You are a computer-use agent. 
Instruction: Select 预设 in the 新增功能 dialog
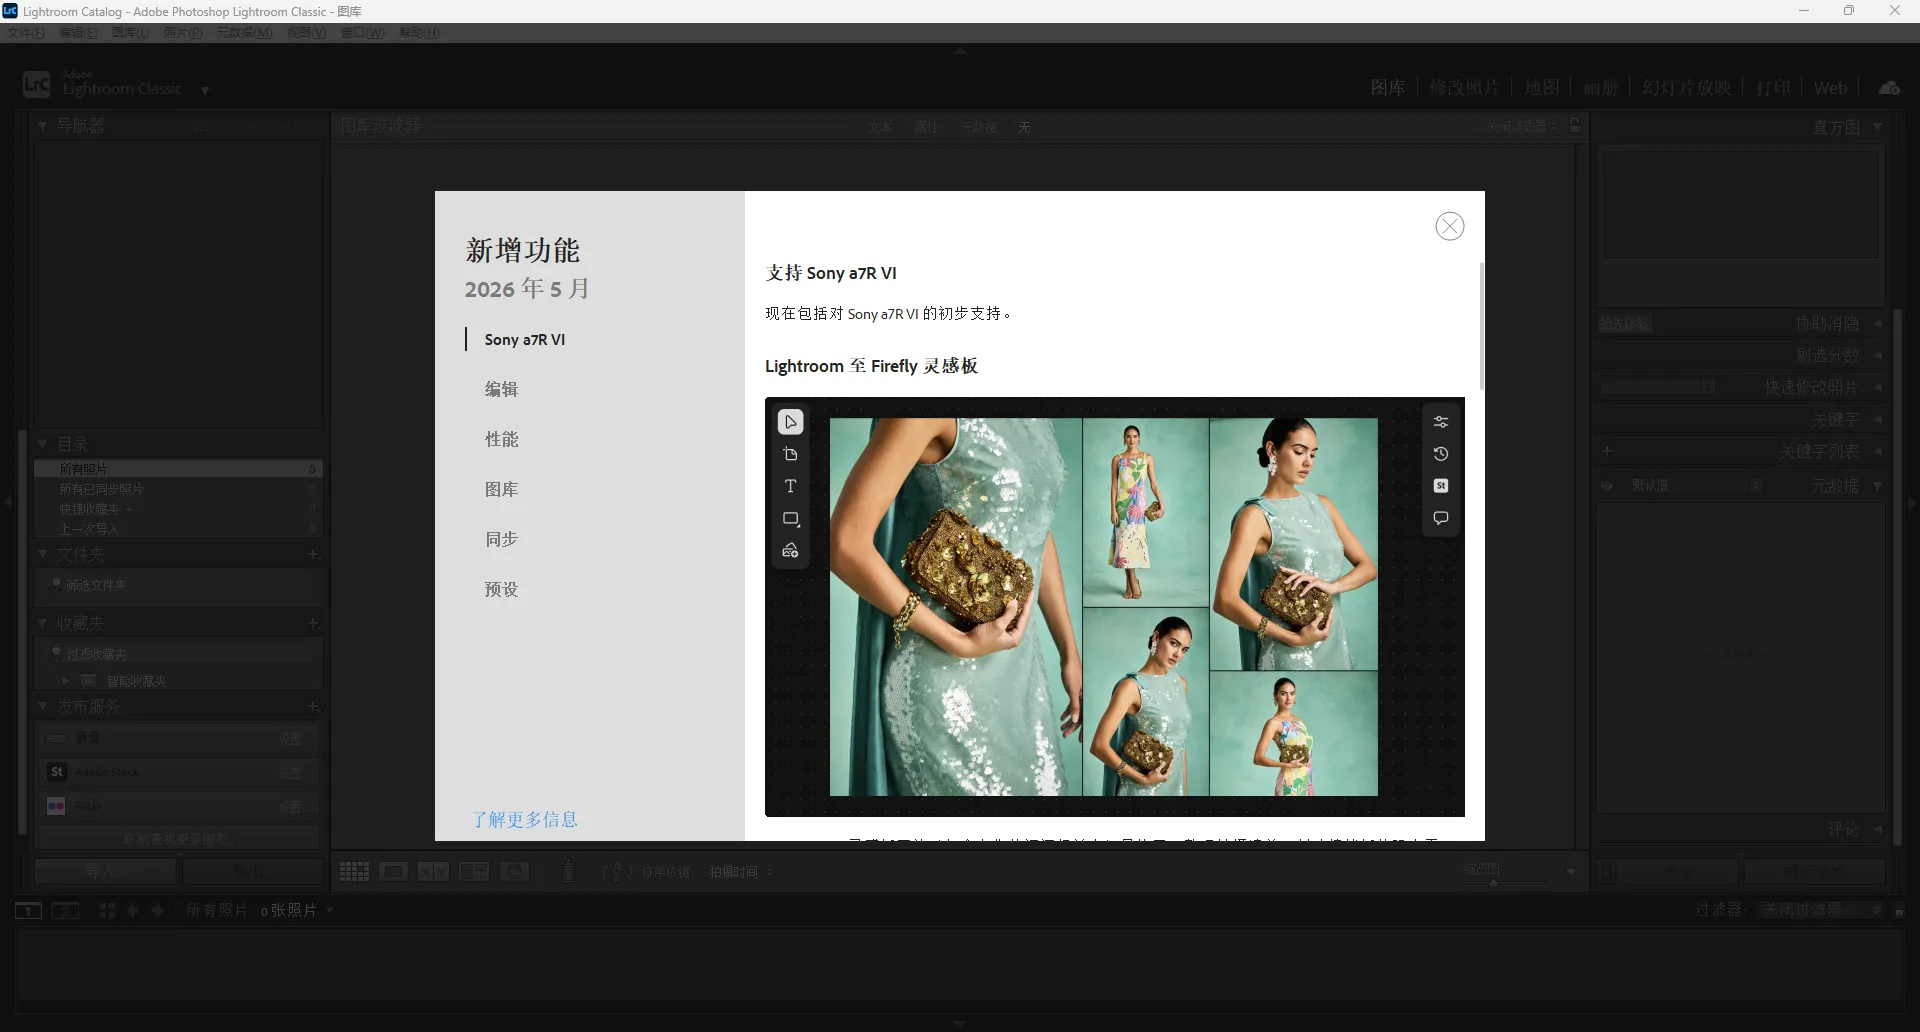point(501,589)
